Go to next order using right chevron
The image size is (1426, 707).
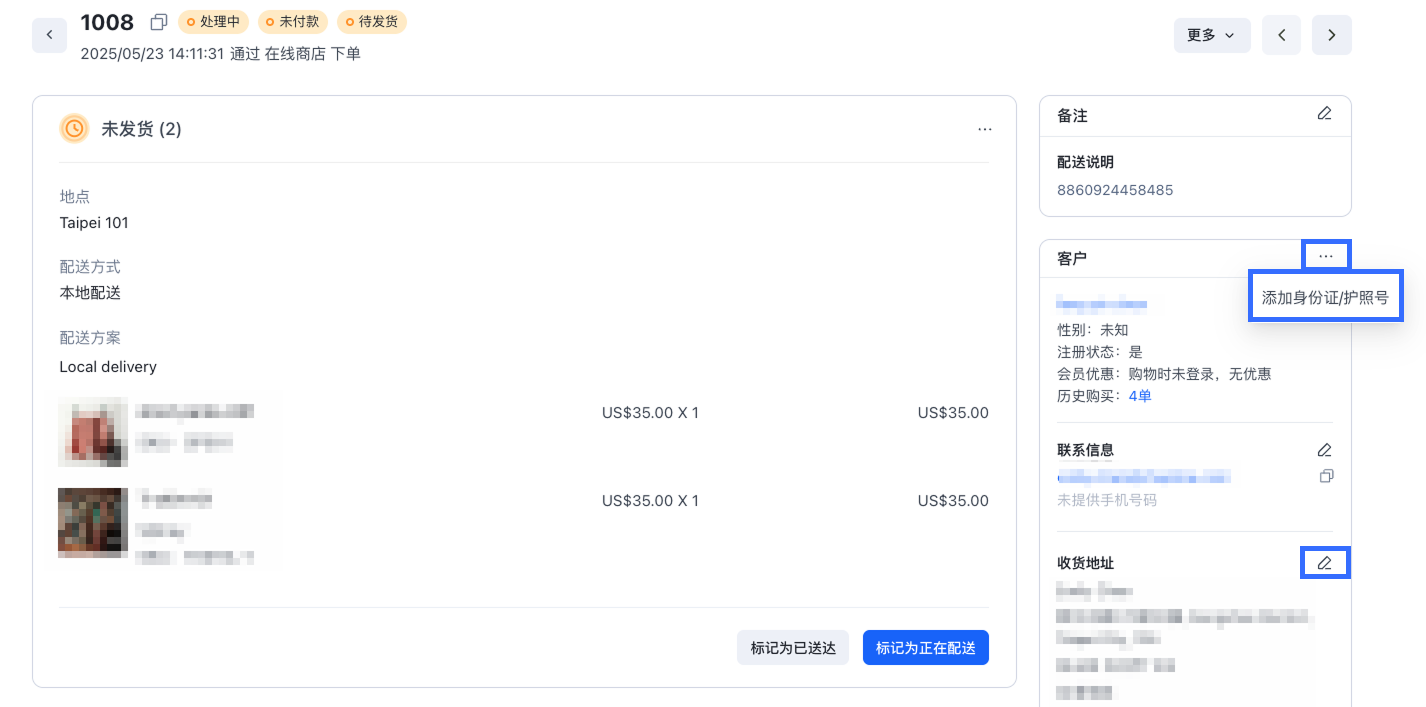[1331, 35]
